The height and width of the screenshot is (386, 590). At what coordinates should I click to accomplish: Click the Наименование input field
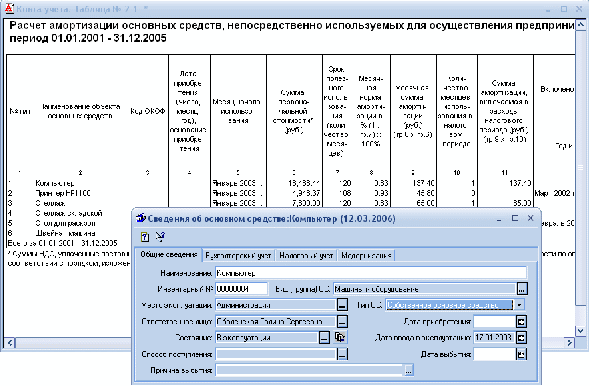[x=371, y=273]
